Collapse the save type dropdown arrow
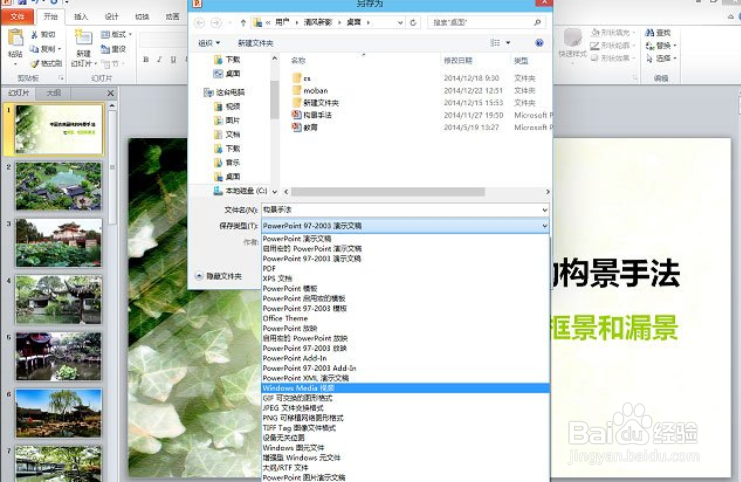741x482 pixels. (x=544, y=226)
